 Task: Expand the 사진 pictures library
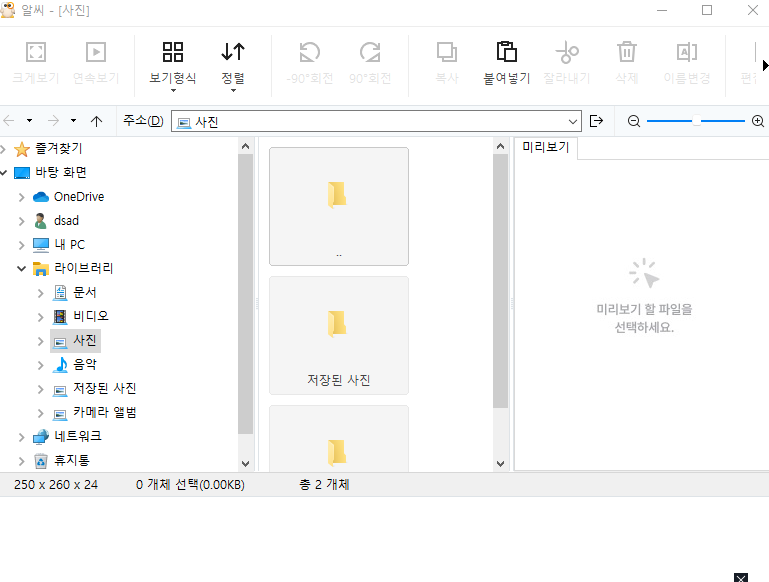41,341
